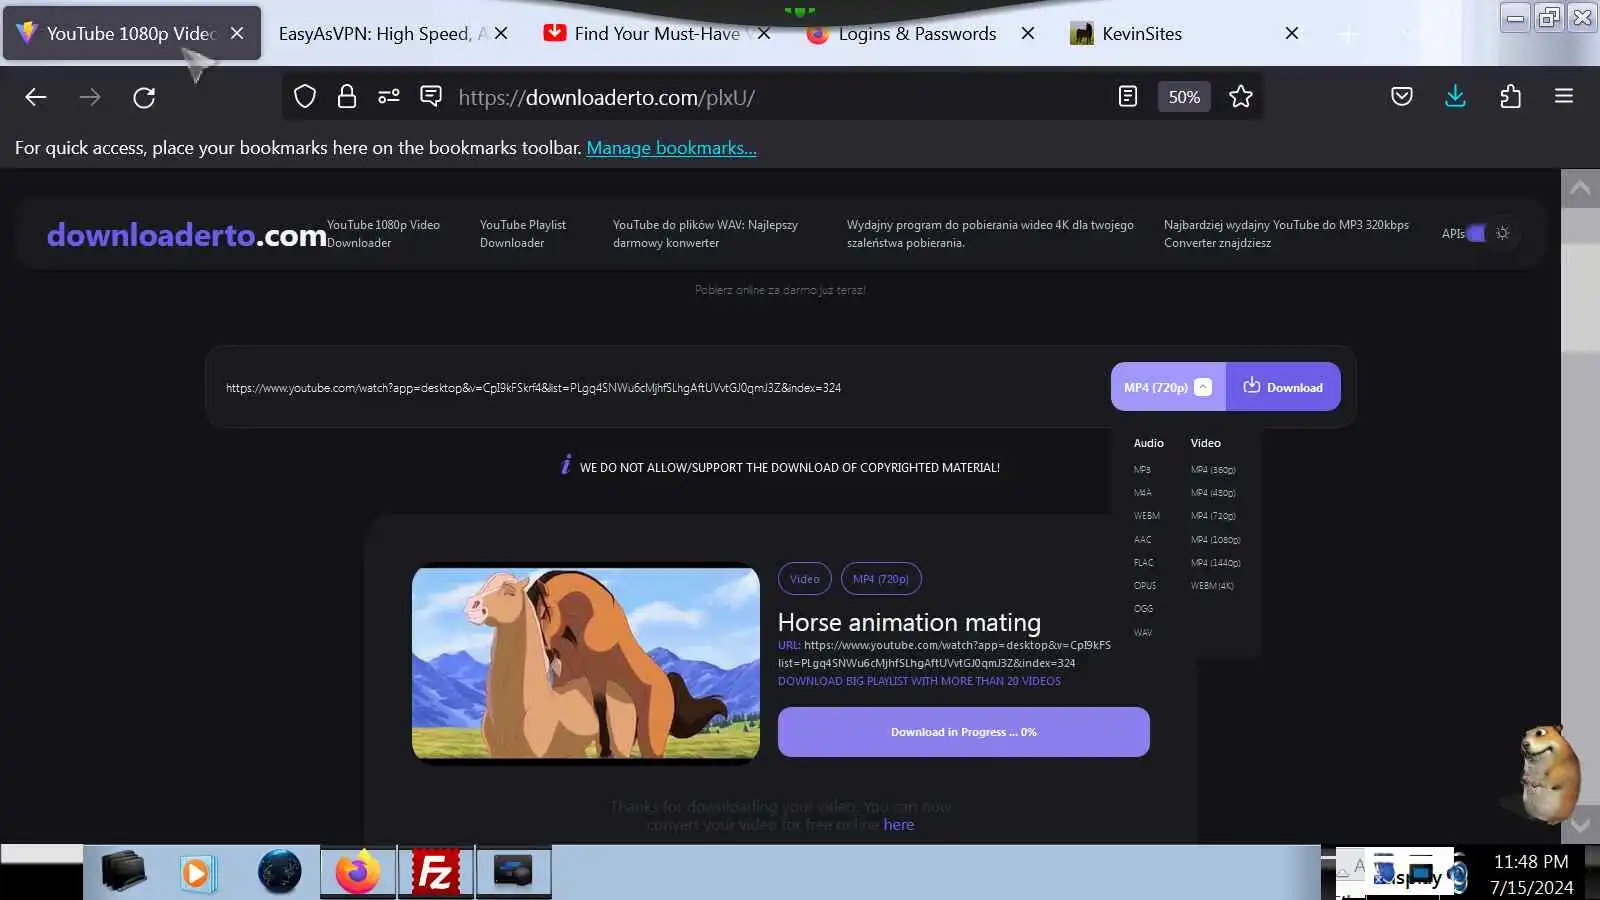Choose WEBM audio format

[1147, 516]
